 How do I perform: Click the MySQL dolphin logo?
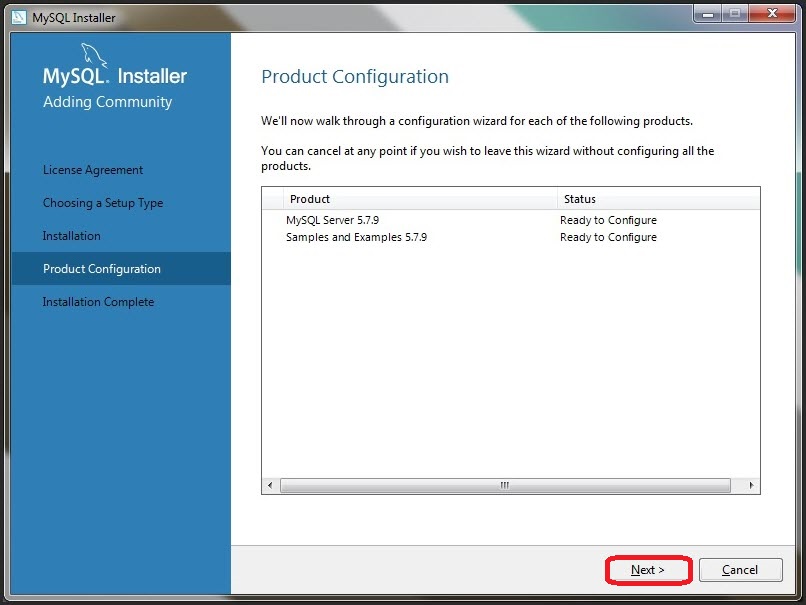point(94,55)
